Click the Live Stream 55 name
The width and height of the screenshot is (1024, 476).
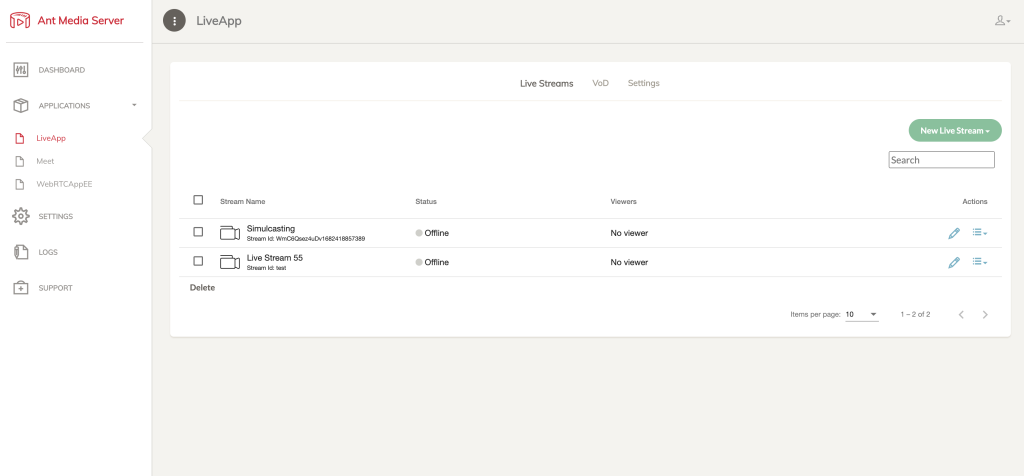tap(275, 258)
